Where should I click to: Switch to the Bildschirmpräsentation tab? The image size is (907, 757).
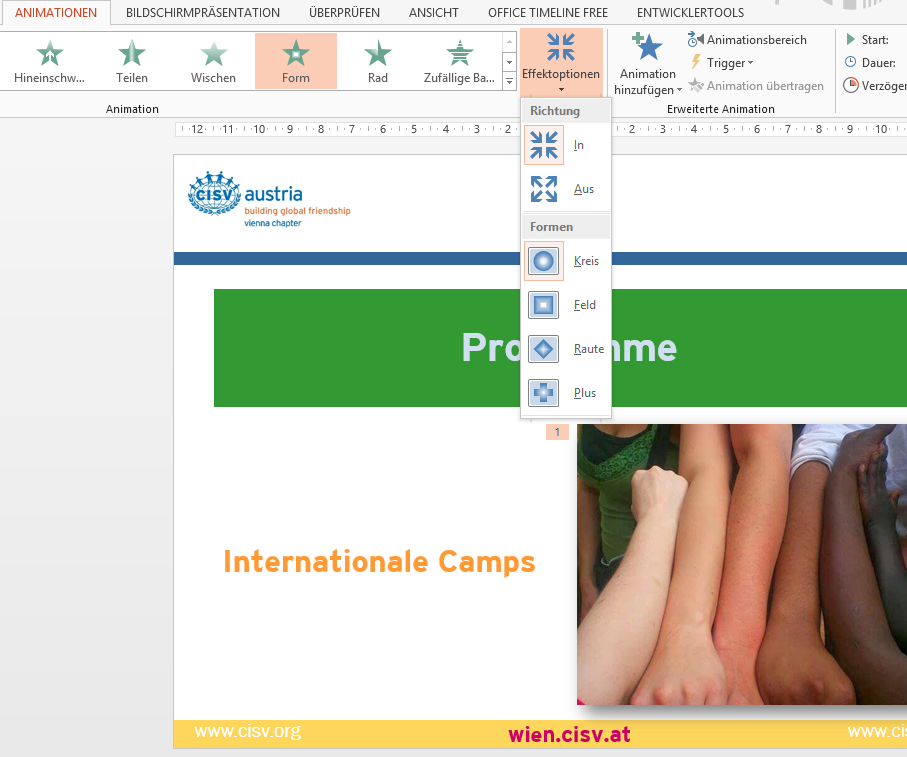203,13
